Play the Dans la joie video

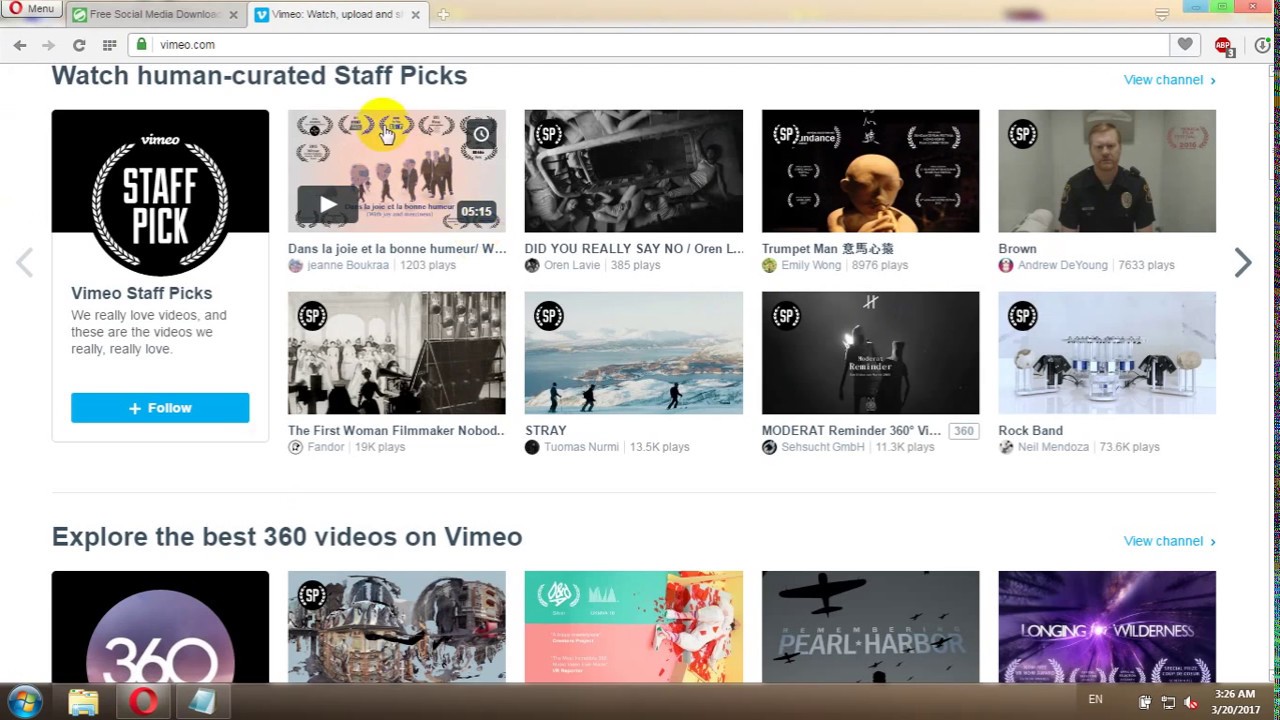point(327,204)
